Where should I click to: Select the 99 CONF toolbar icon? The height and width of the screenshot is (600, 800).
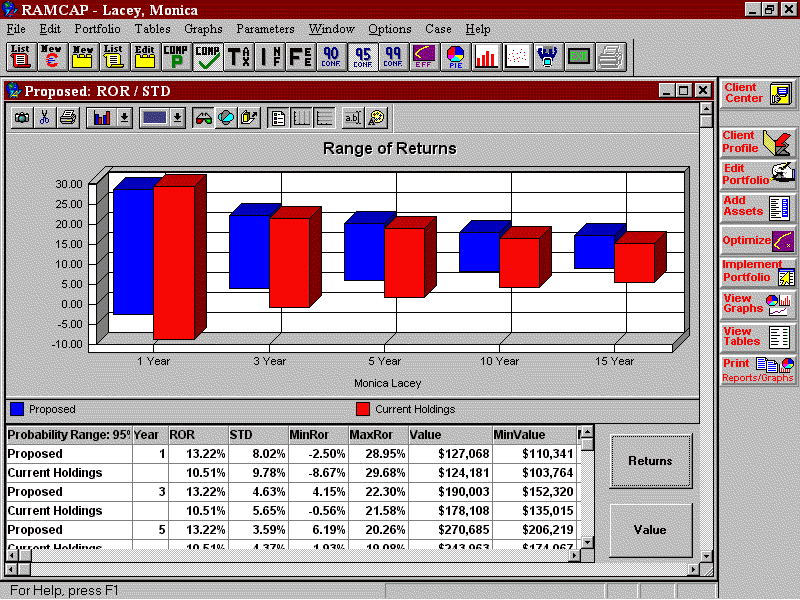coord(393,57)
